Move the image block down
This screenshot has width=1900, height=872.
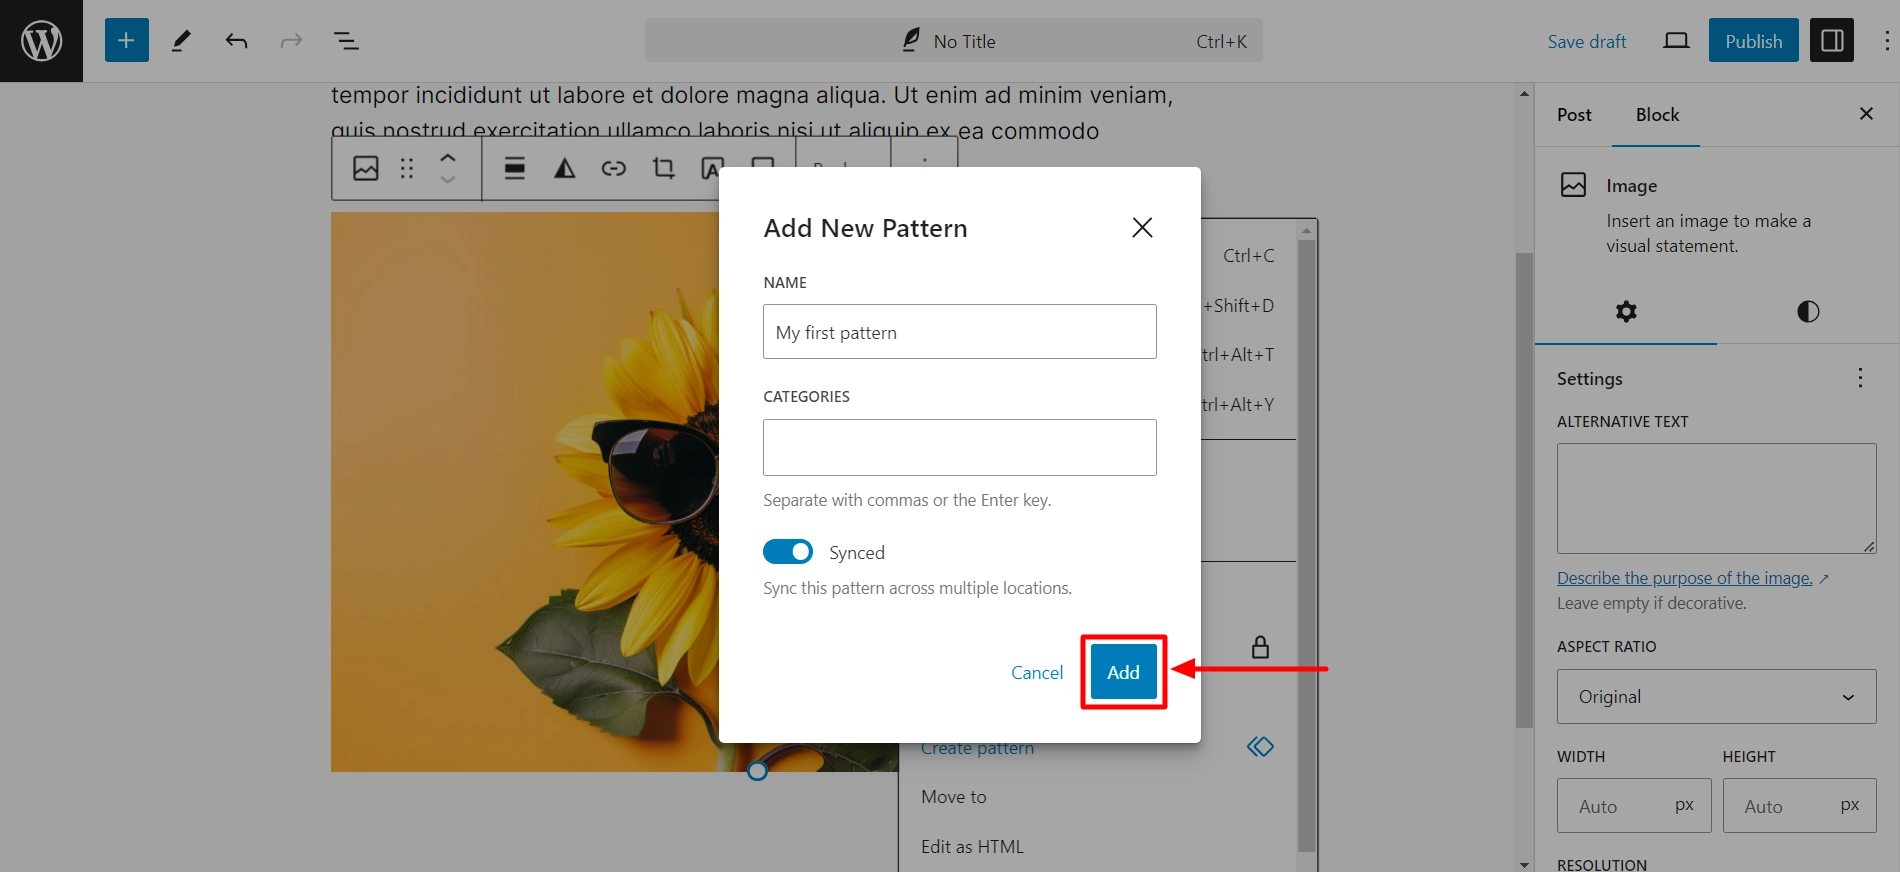coord(448,180)
